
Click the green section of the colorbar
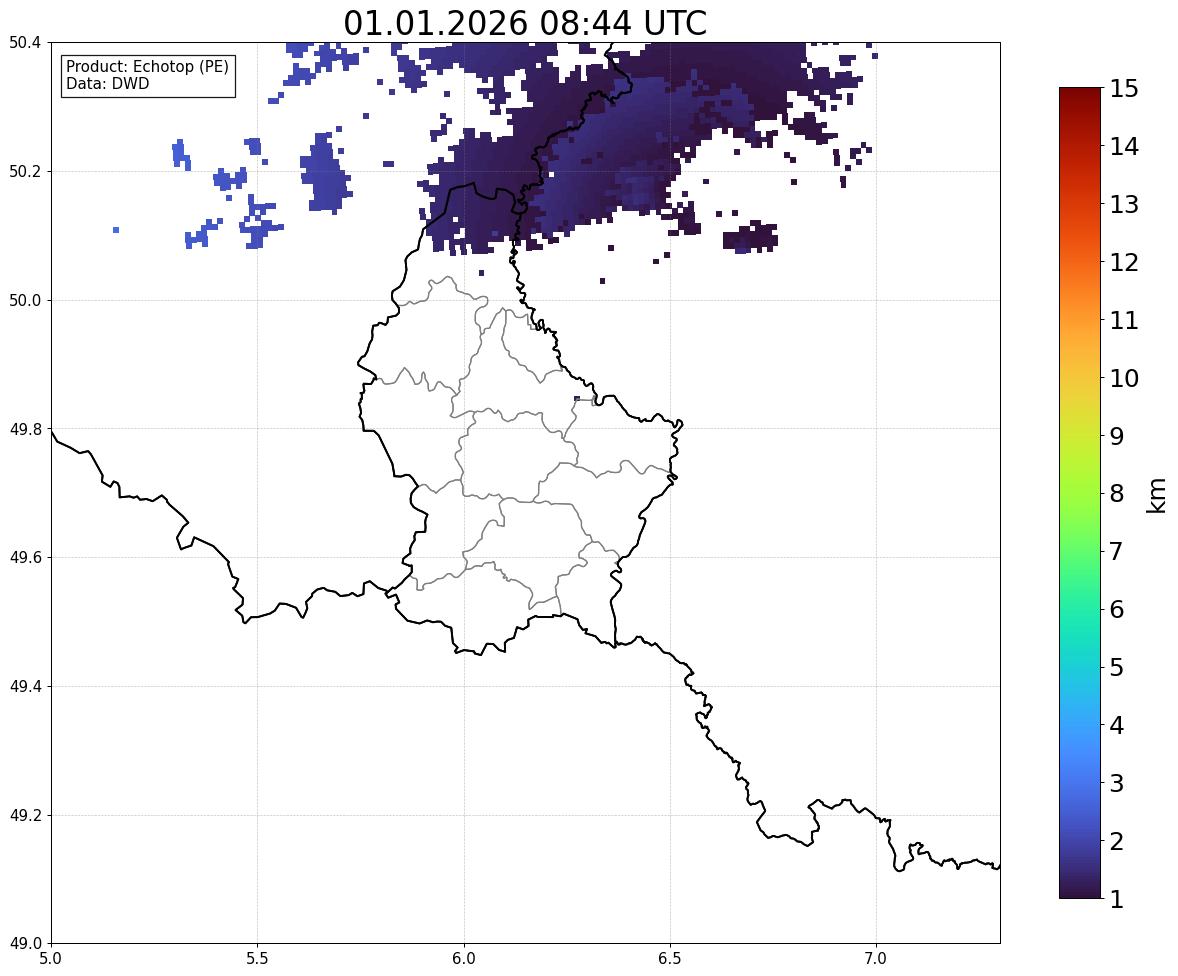coord(1080,526)
